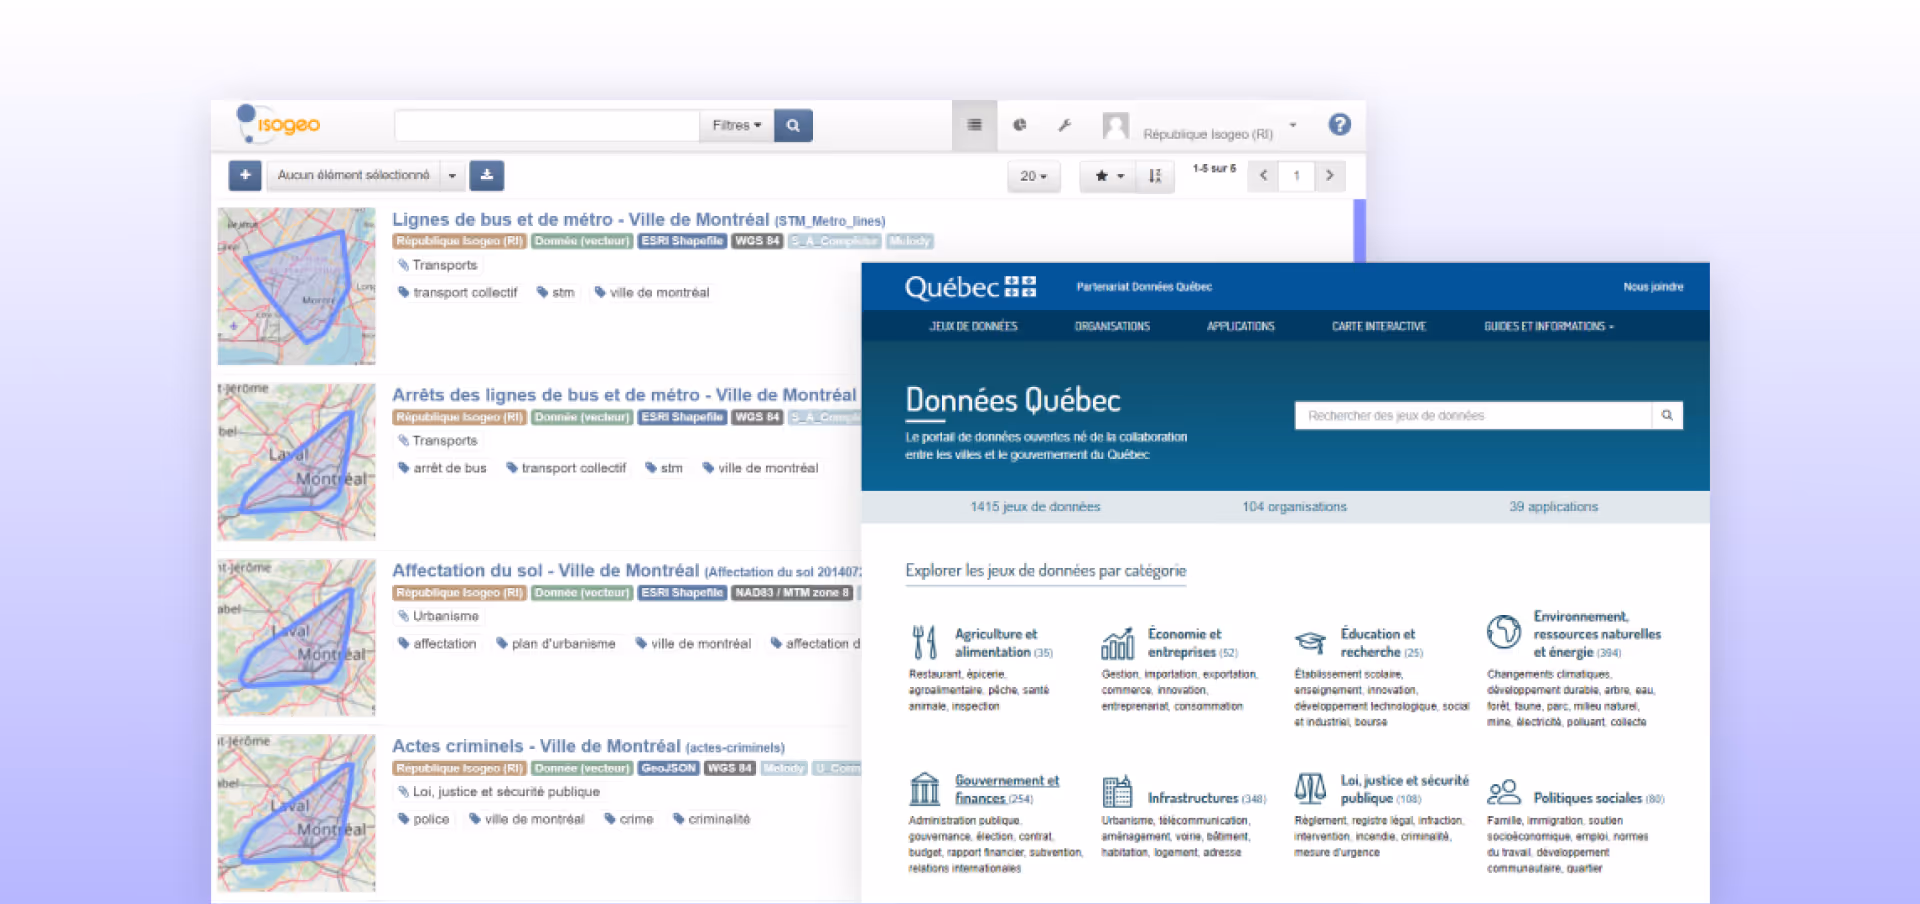Open Carte interactive menu item
The width and height of the screenshot is (1920, 904).
click(x=1379, y=326)
